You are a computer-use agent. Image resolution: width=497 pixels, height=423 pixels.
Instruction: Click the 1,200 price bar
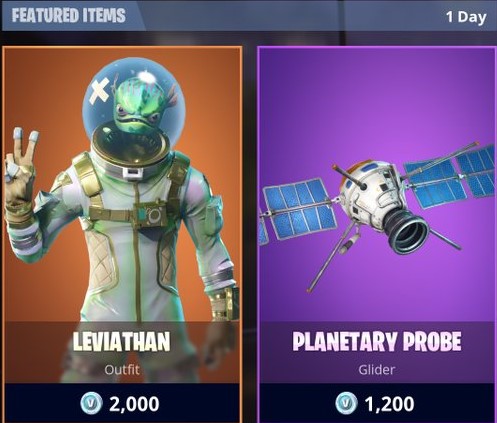pos(377,403)
